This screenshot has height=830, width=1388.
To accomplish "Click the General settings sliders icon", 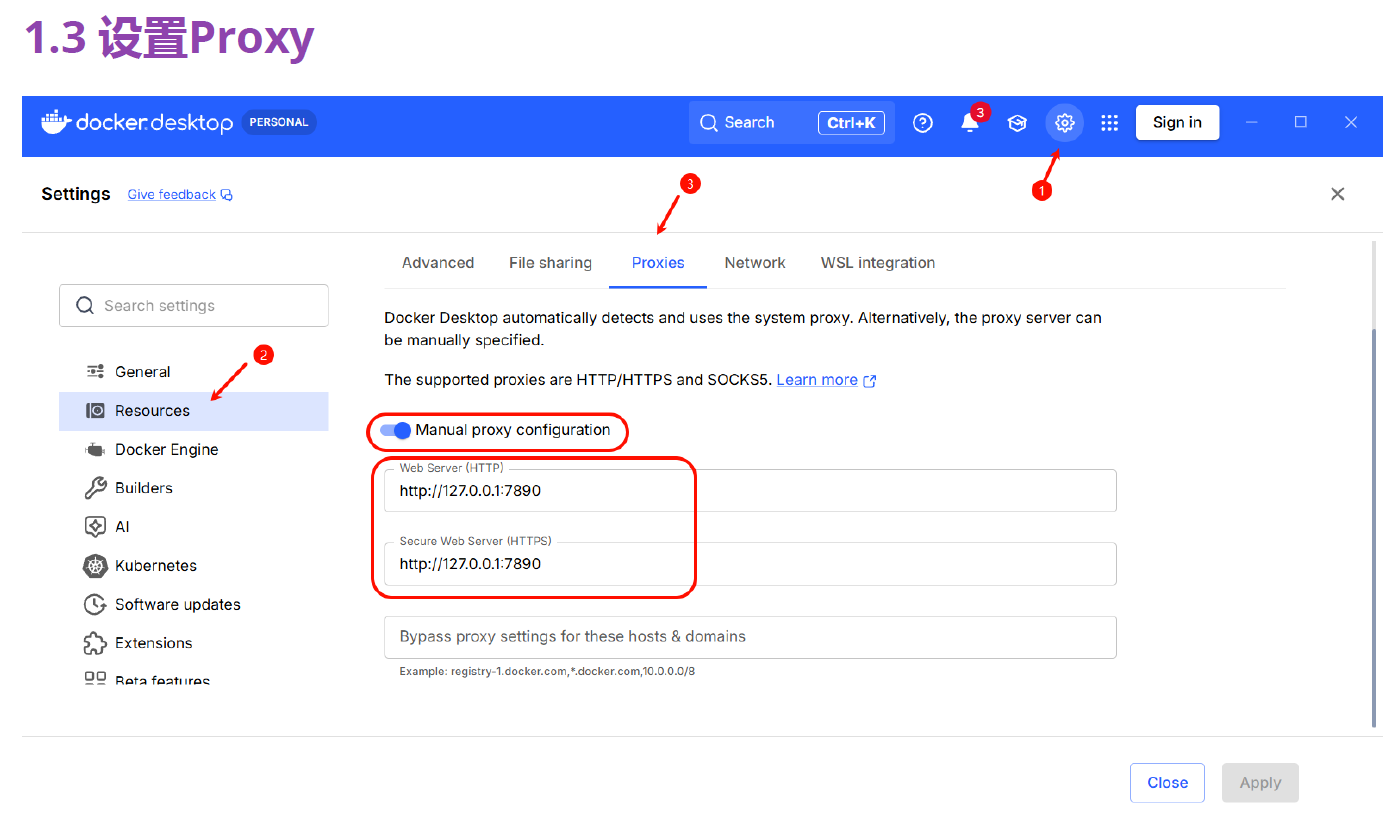I will click(96, 372).
